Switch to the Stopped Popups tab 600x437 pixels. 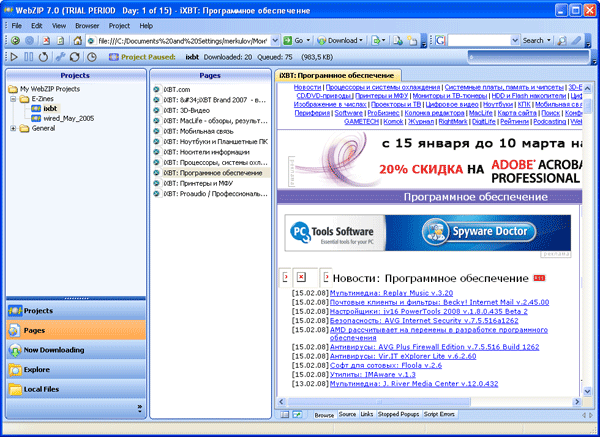[398, 414]
